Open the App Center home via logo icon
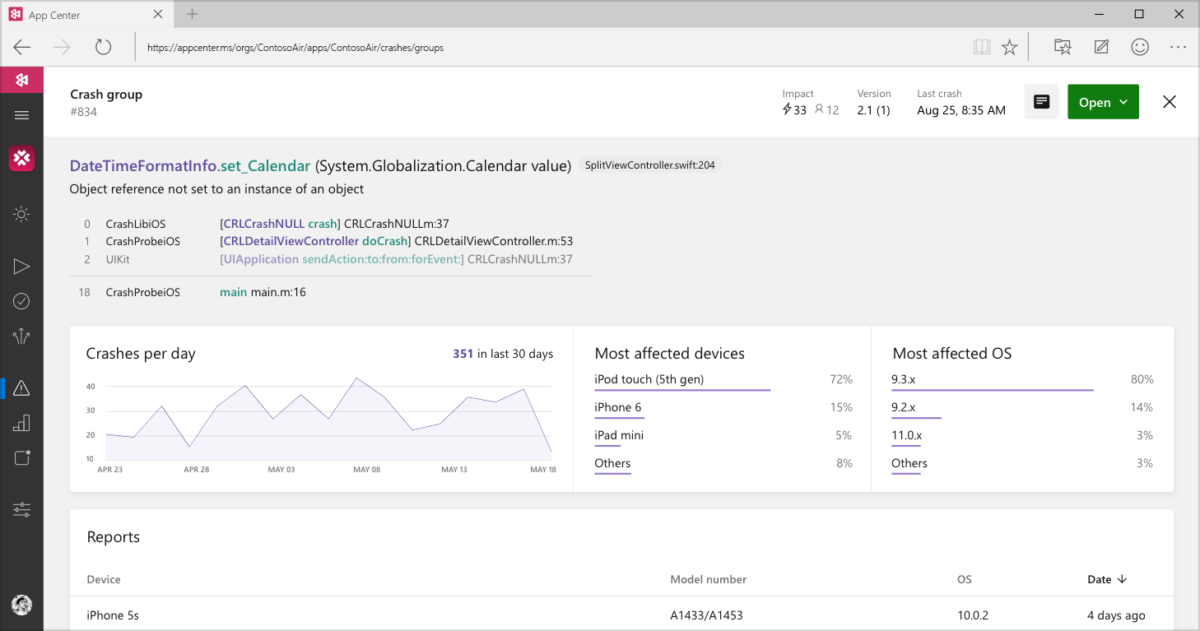Viewport: 1200px width, 631px height. pyautogui.click(x=21, y=79)
